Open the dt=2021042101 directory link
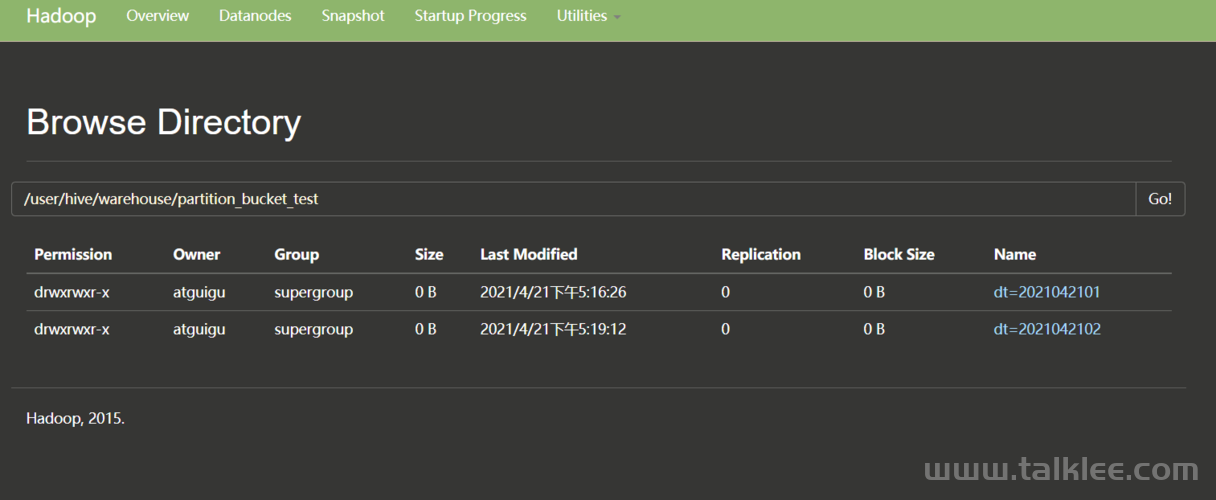Viewport: 1216px width, 500px height. tap(1047, 292)
